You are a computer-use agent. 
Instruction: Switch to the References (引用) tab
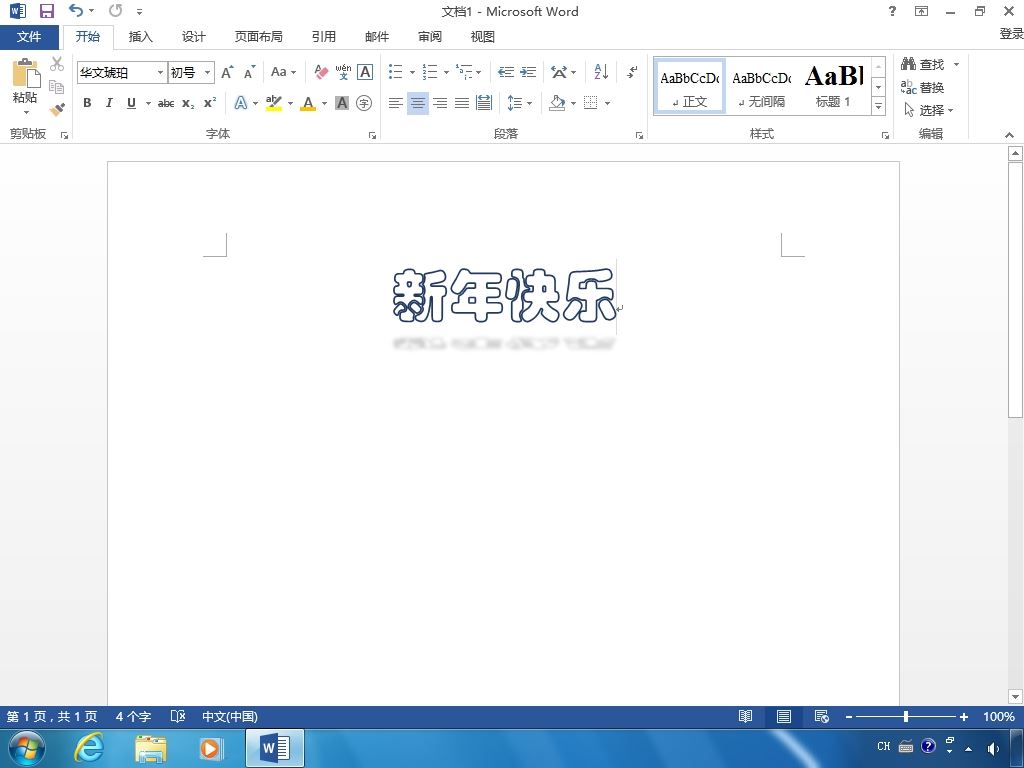click(323, 37)
